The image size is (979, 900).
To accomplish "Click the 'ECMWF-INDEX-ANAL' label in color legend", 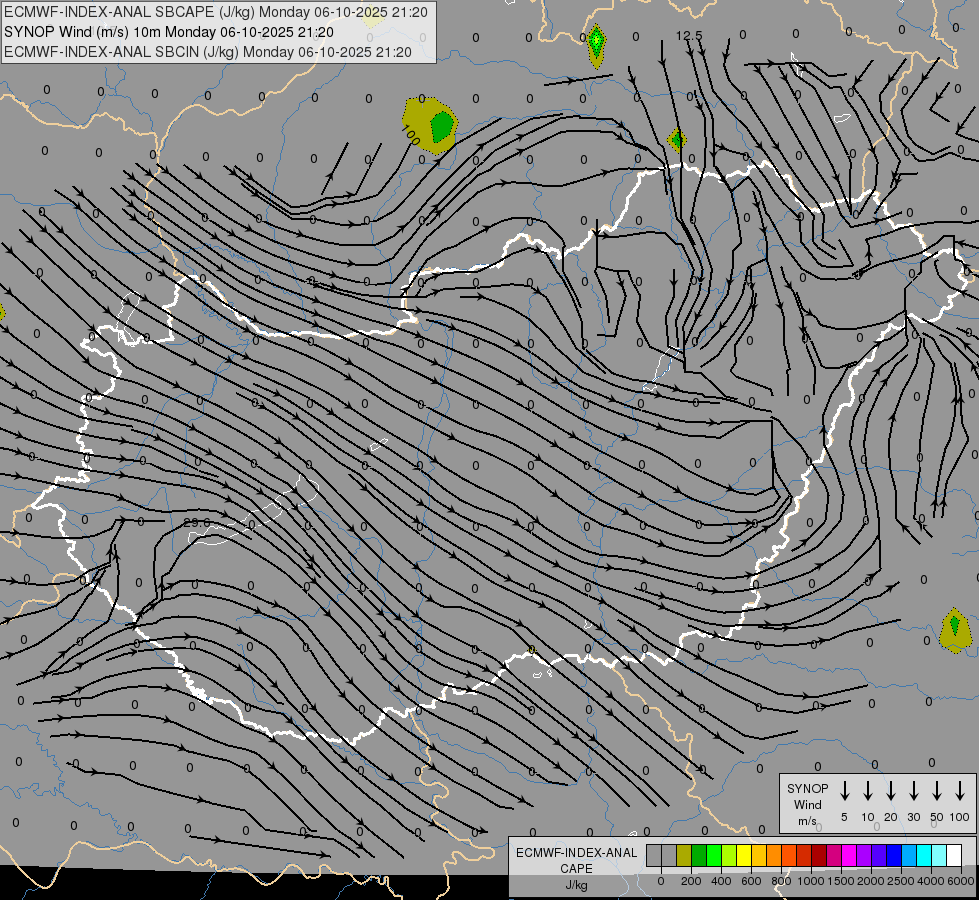I will click(576, 853).
